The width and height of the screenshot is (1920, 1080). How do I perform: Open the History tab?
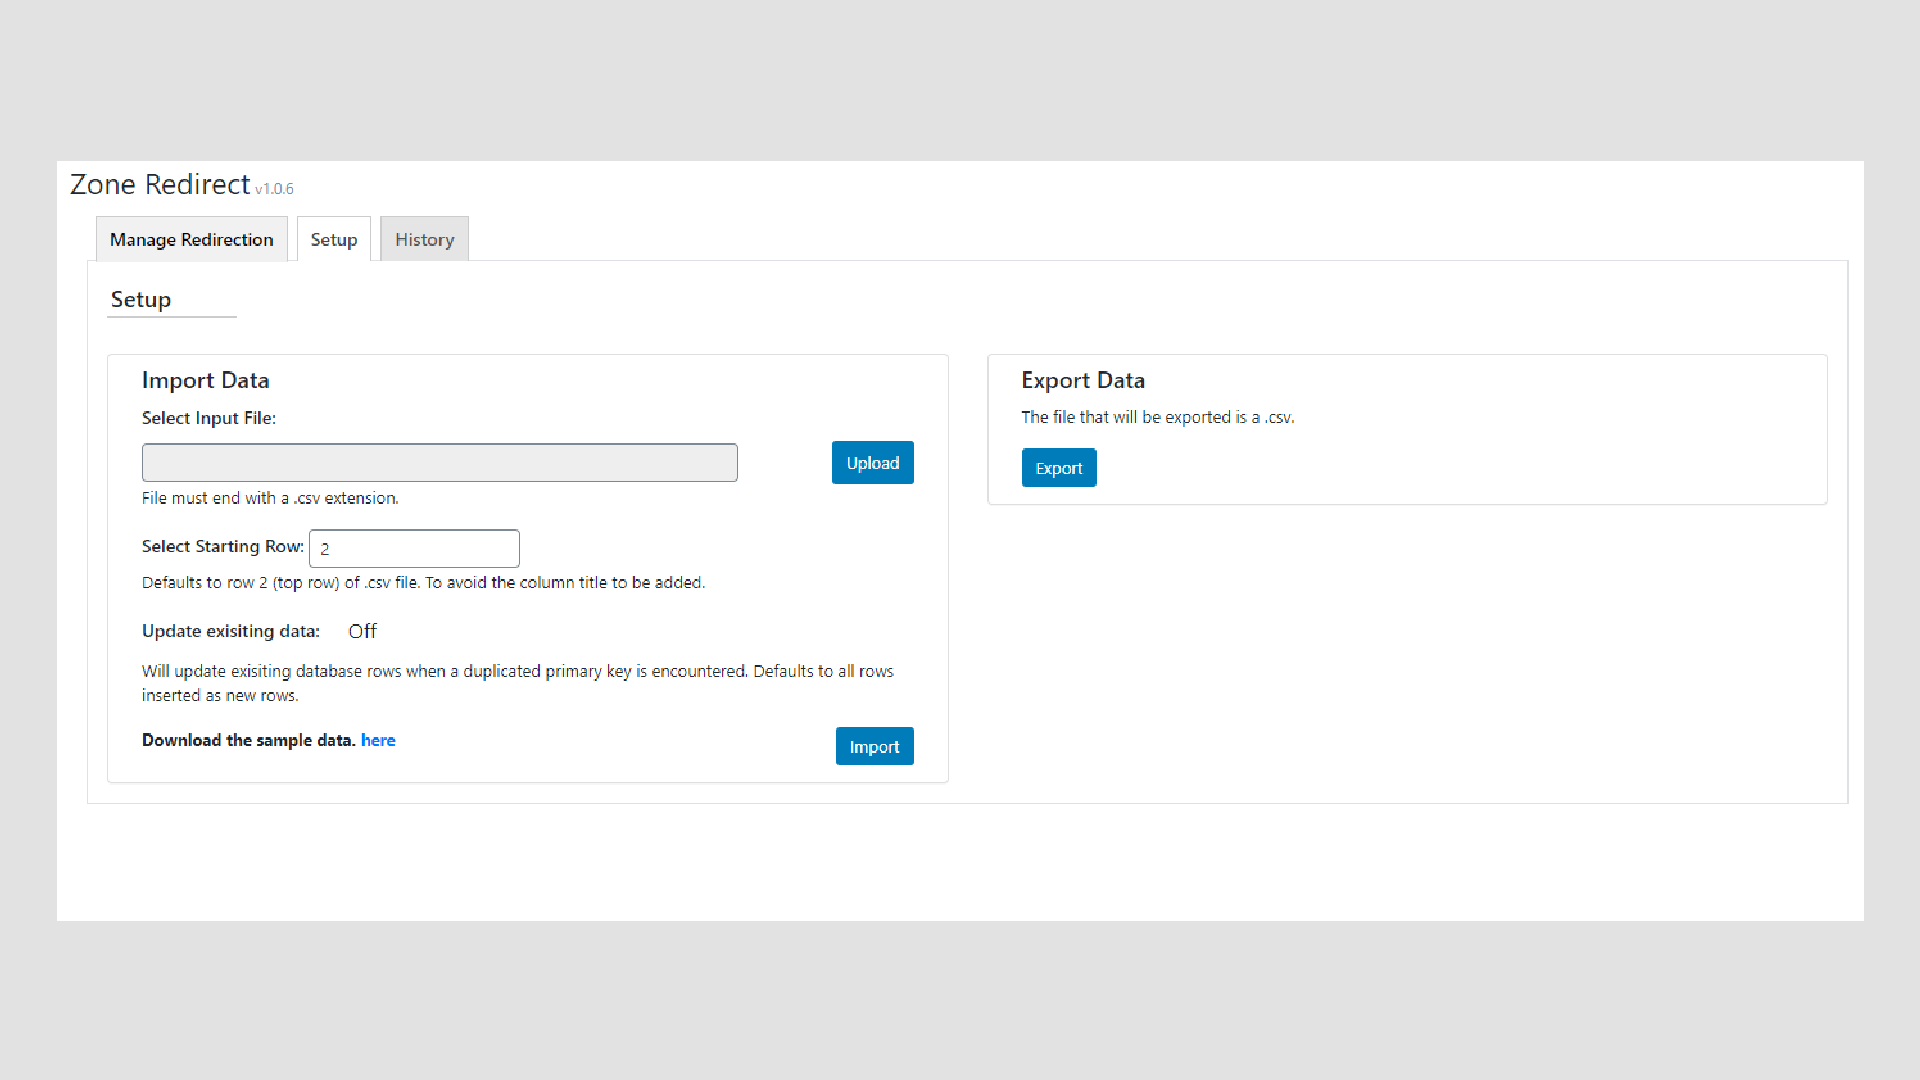coord(424,240)
